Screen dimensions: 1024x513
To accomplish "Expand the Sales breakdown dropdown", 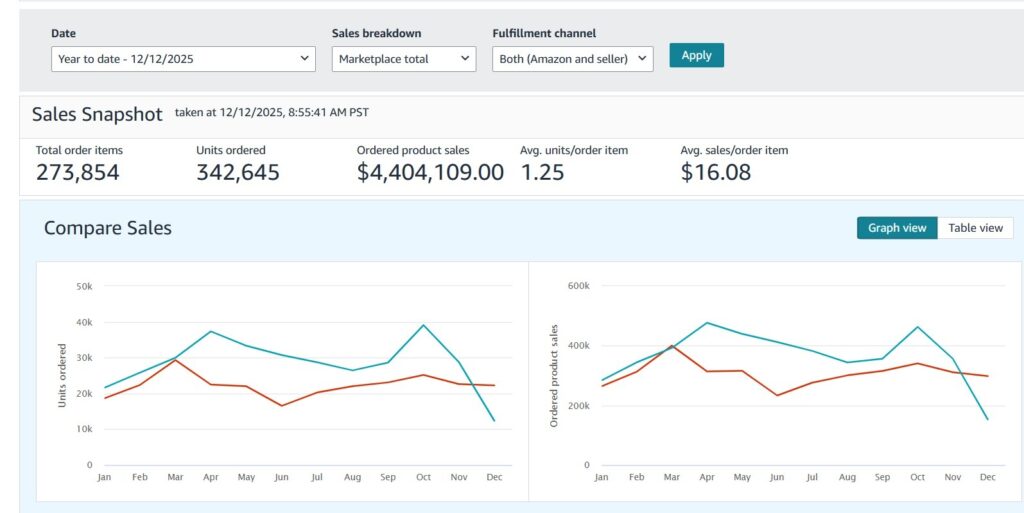I will (404, 59).
